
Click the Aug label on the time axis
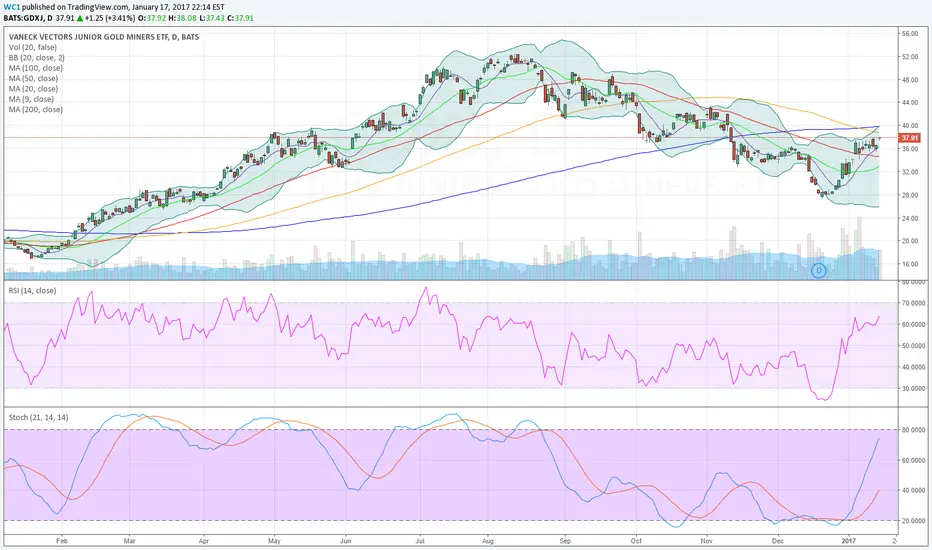[487, 542]
